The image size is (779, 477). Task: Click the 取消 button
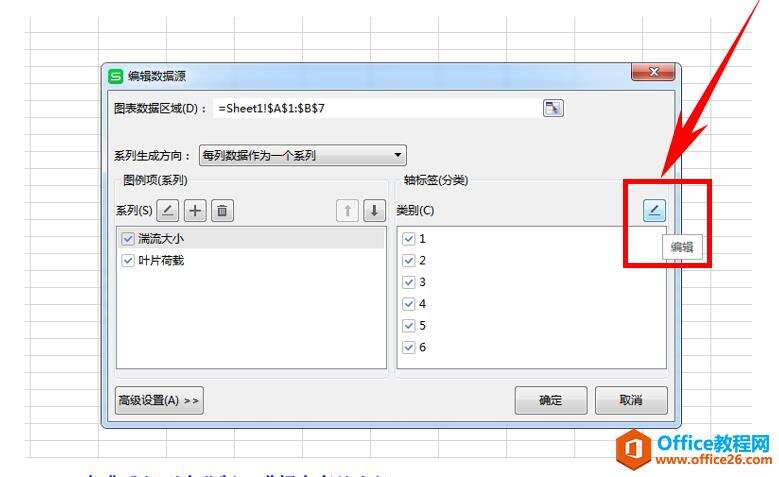pos(631,400)
